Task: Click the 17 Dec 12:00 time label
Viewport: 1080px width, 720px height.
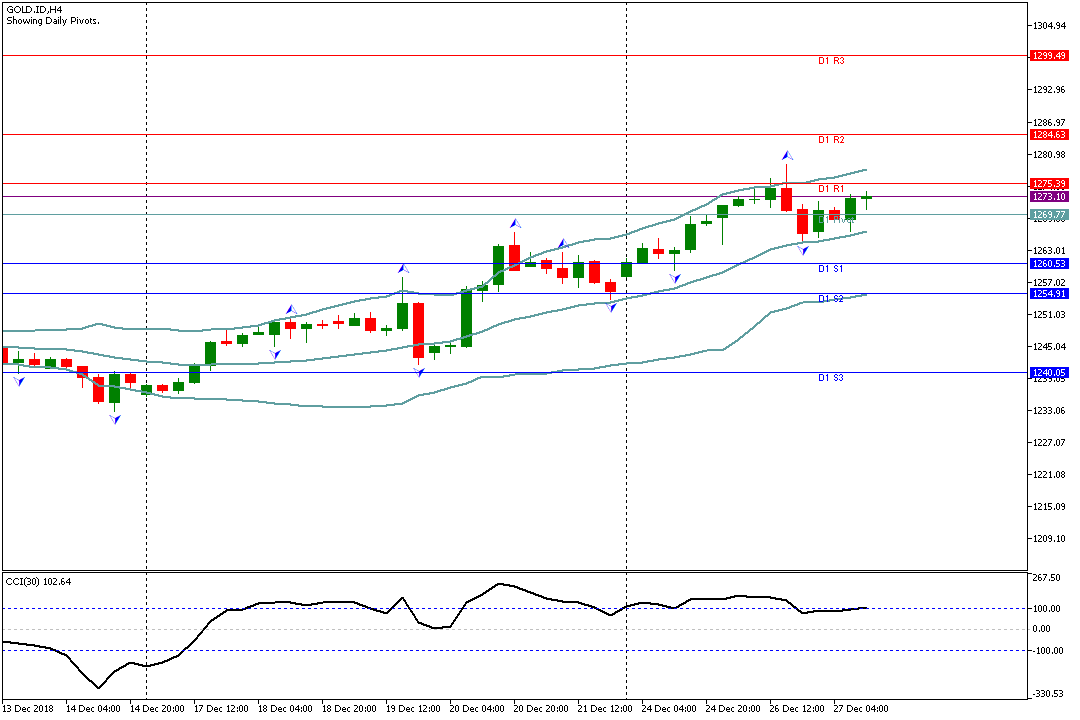Action: [221, 709]
